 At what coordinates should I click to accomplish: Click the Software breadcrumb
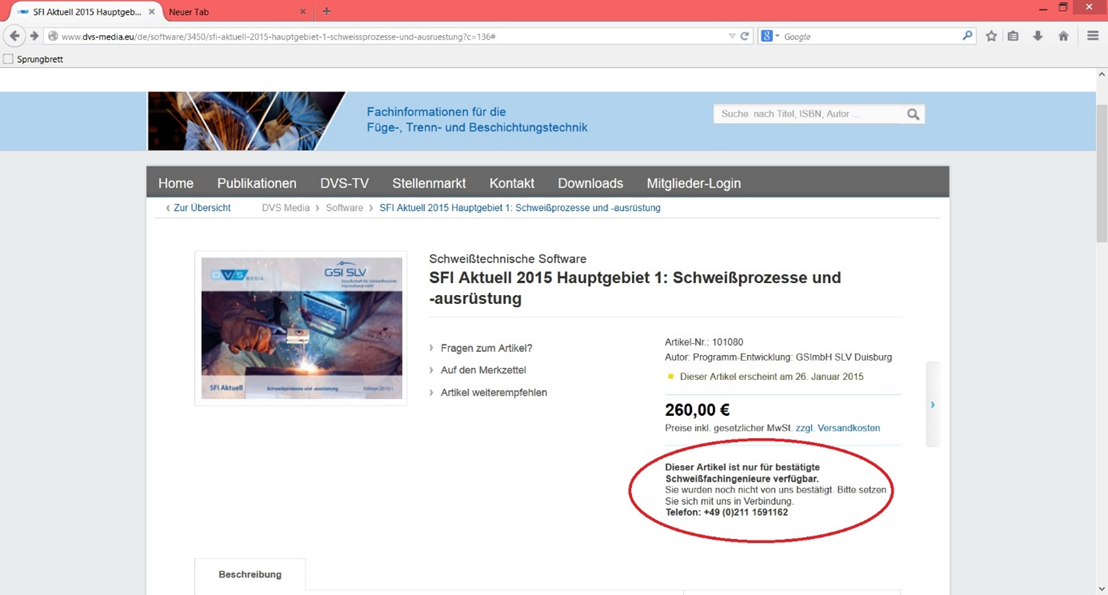[344, 208]
